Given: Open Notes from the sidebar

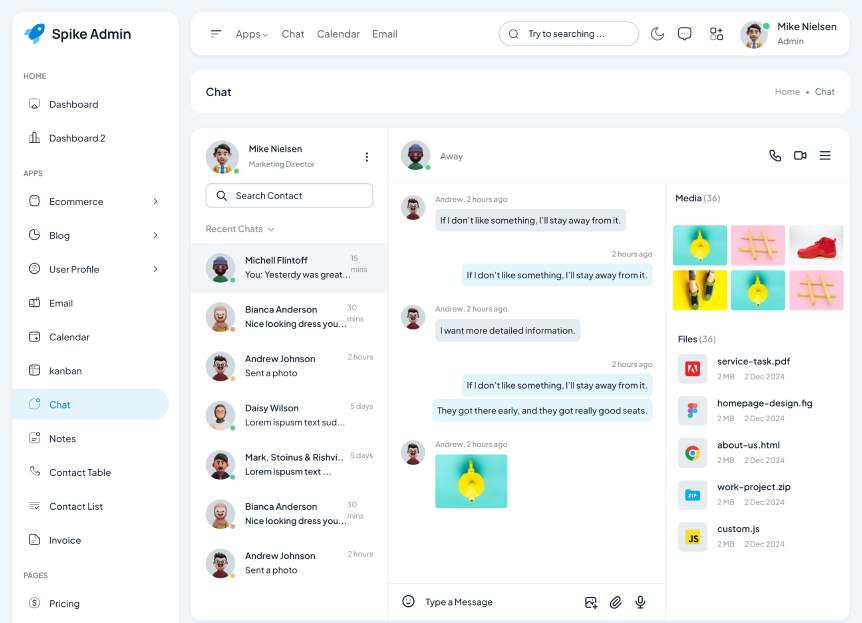Looking at the screenshot, I should (x=62, y=439).
